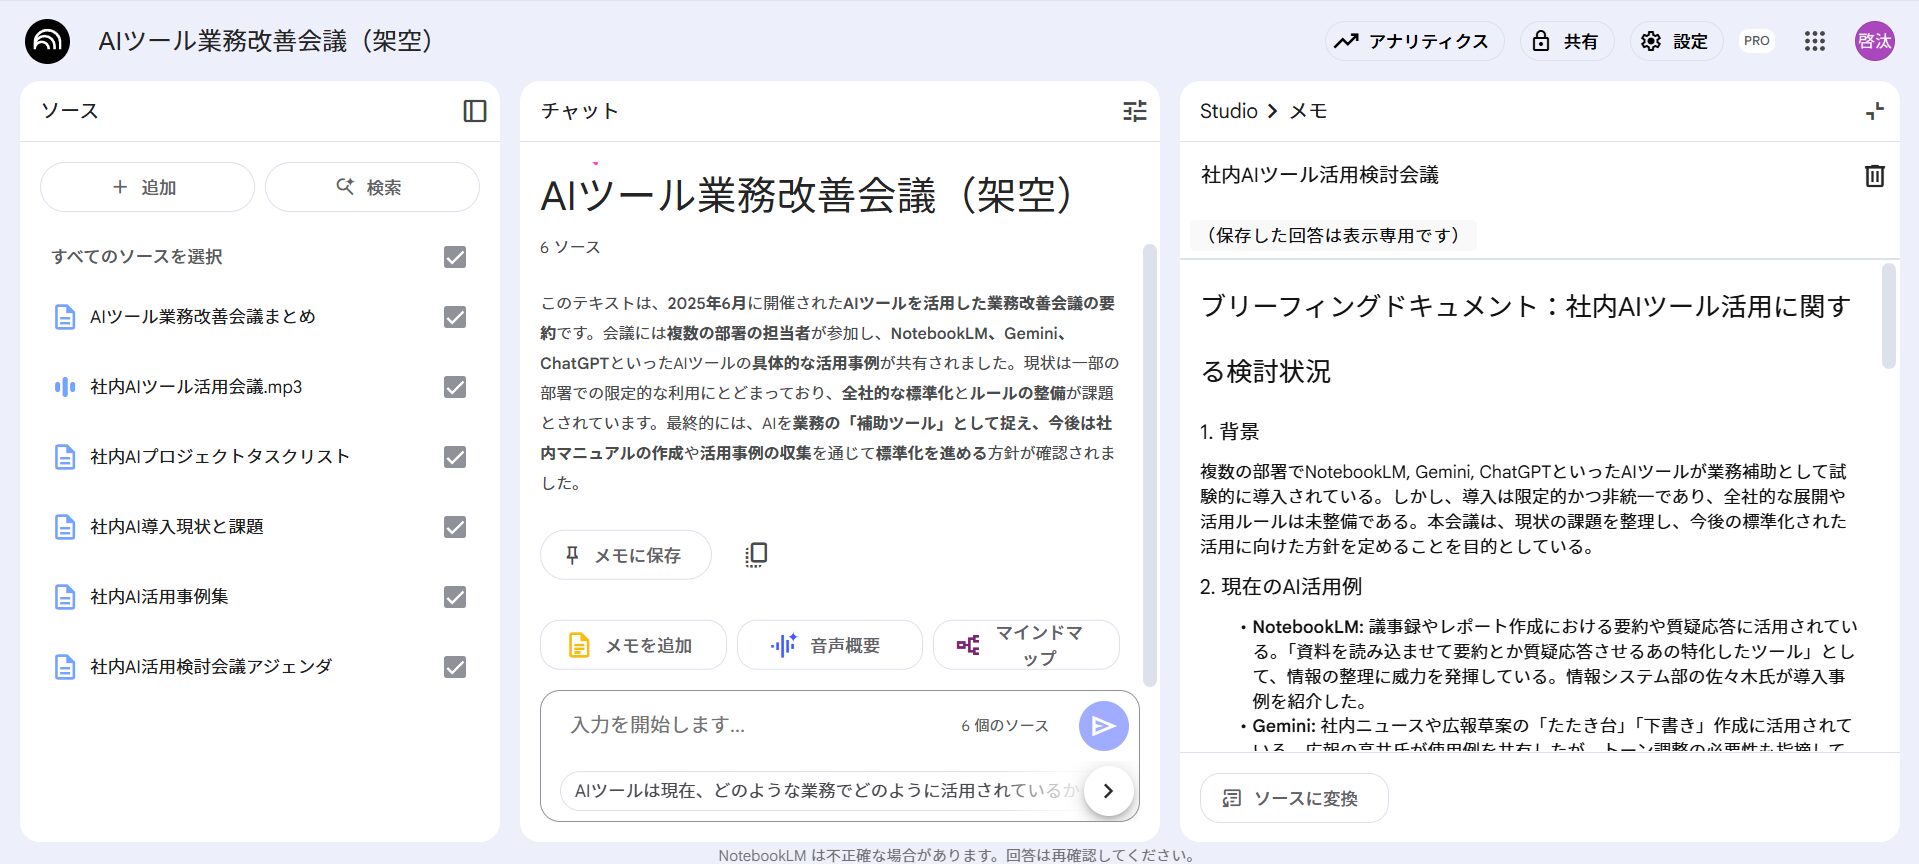1919x864 pixels.
Task: Select suggested question about AIツール活用
Action: pos(825,791)
